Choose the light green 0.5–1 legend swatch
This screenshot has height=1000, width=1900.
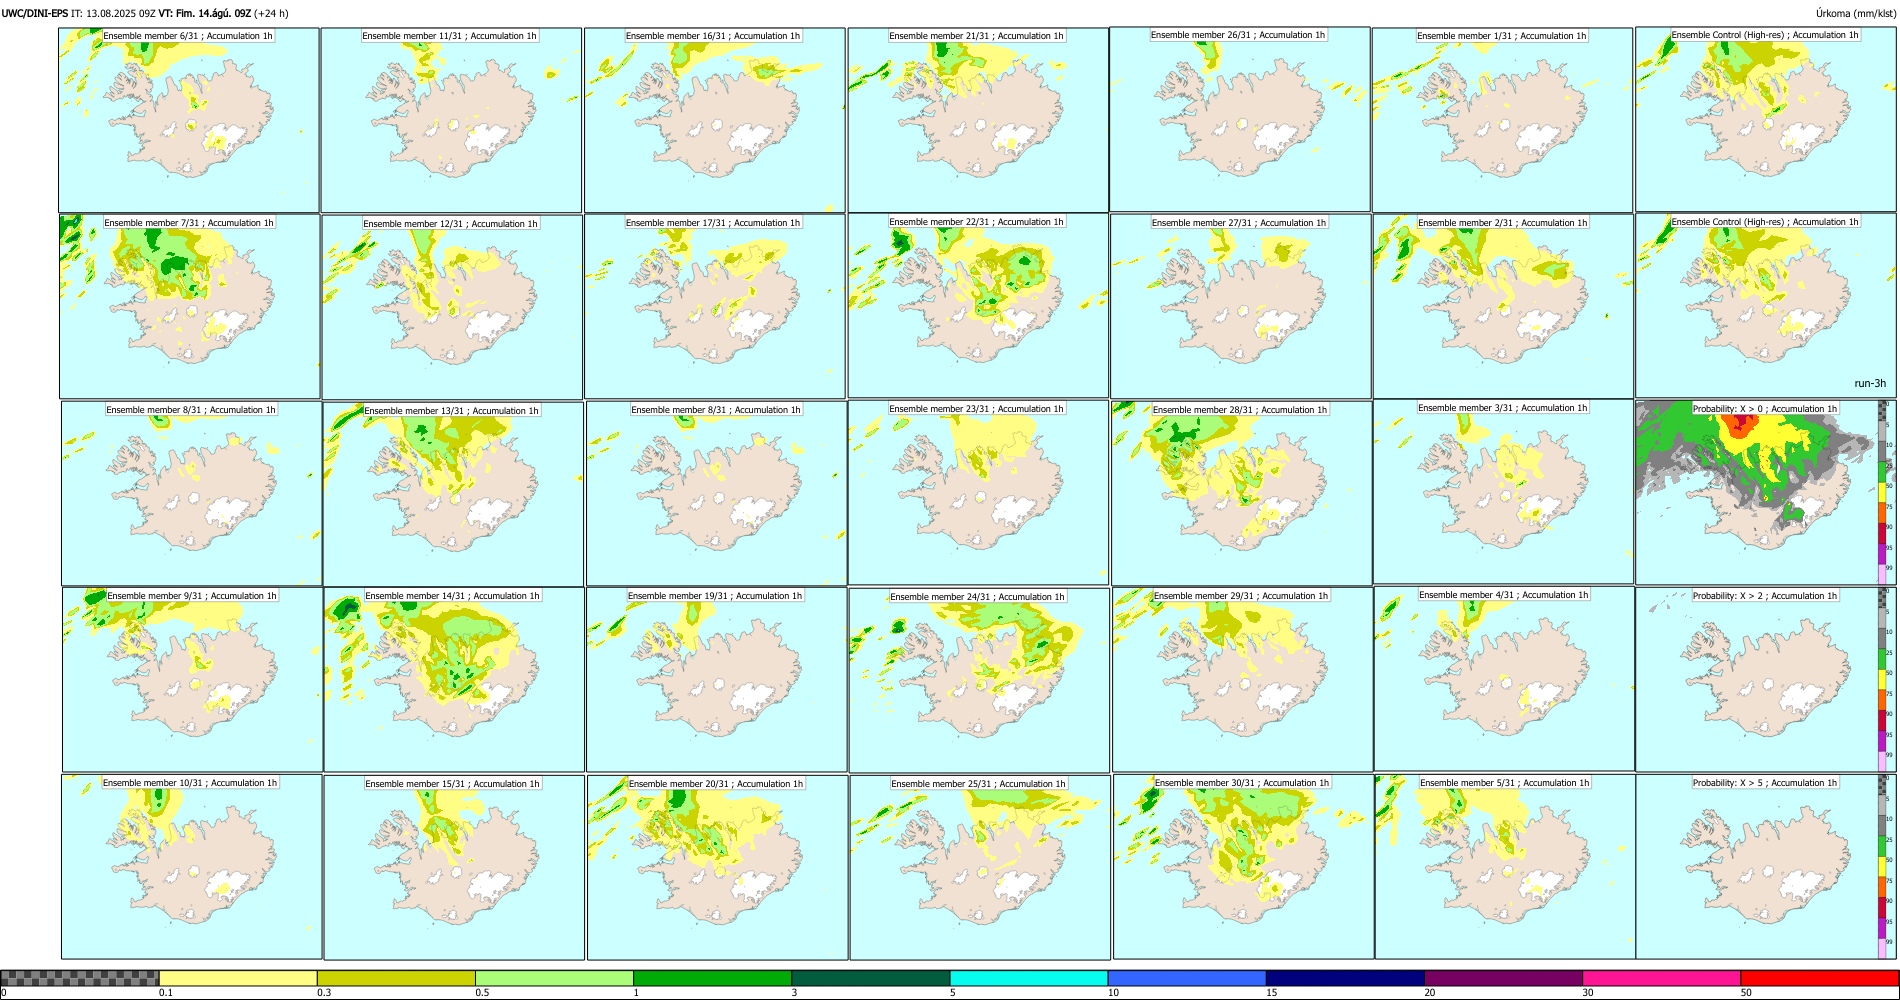point(554,978)
